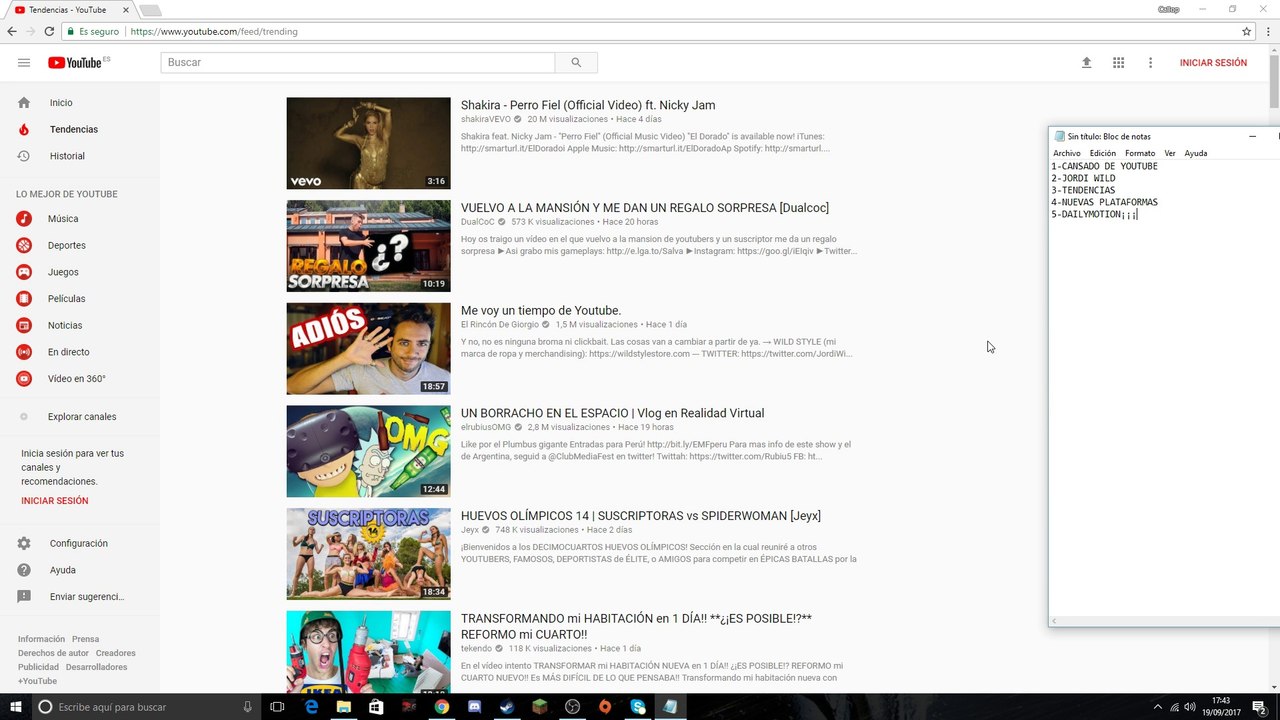The width and height of the screenshot is (1280, 720).
Task: Click the Tendencias flame icon
Action: (x=24, y=129)
